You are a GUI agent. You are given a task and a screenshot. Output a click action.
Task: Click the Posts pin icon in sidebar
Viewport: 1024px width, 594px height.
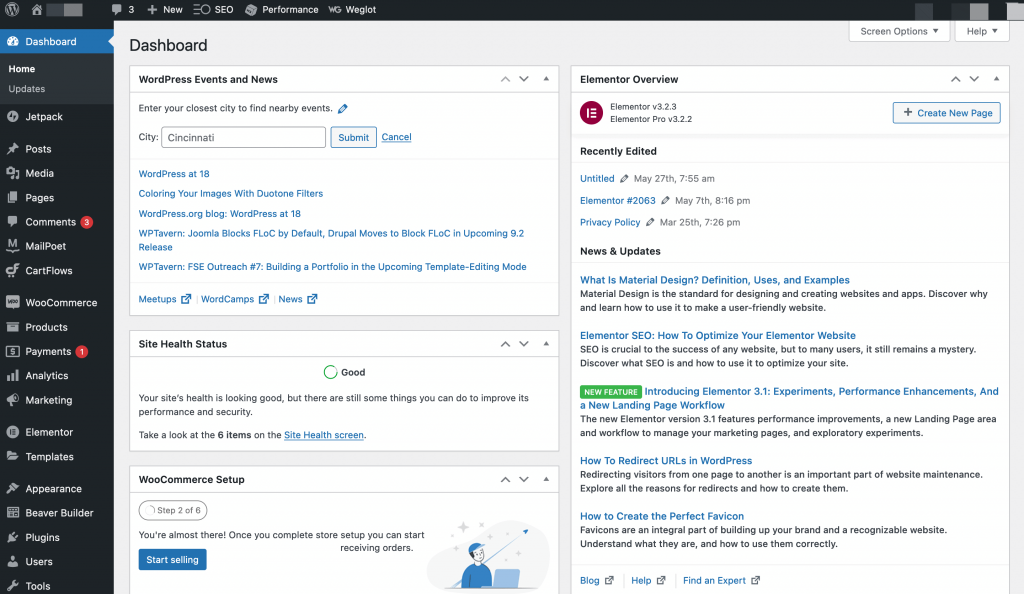pos(12,149)
